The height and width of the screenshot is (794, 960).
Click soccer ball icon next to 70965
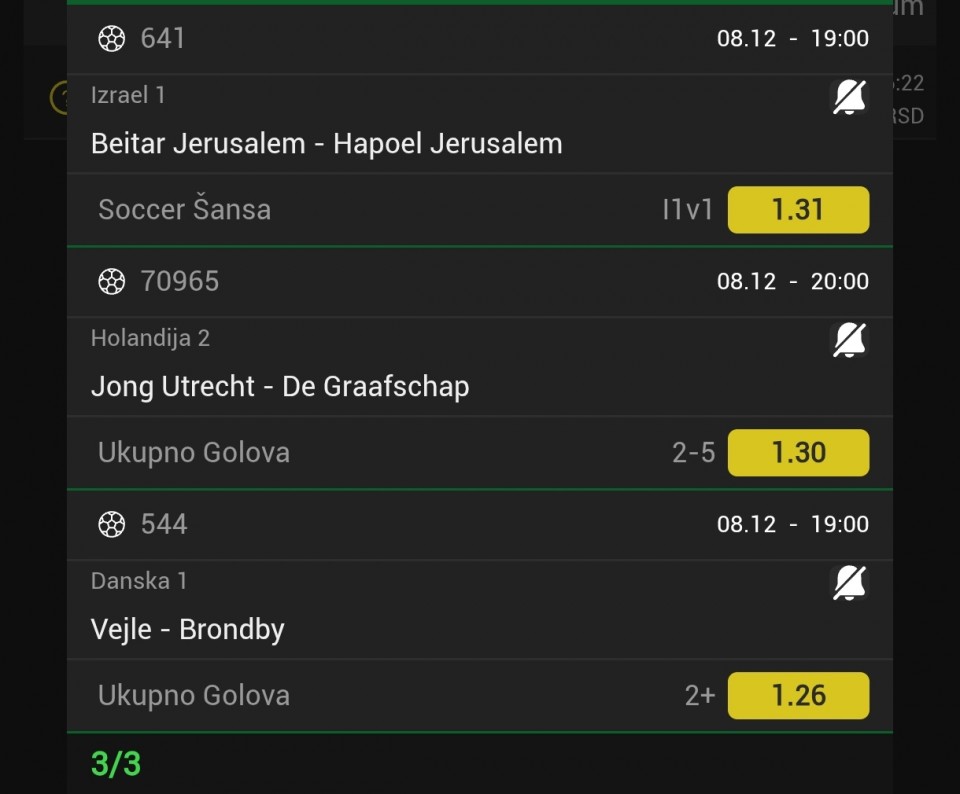pos(111,282)
